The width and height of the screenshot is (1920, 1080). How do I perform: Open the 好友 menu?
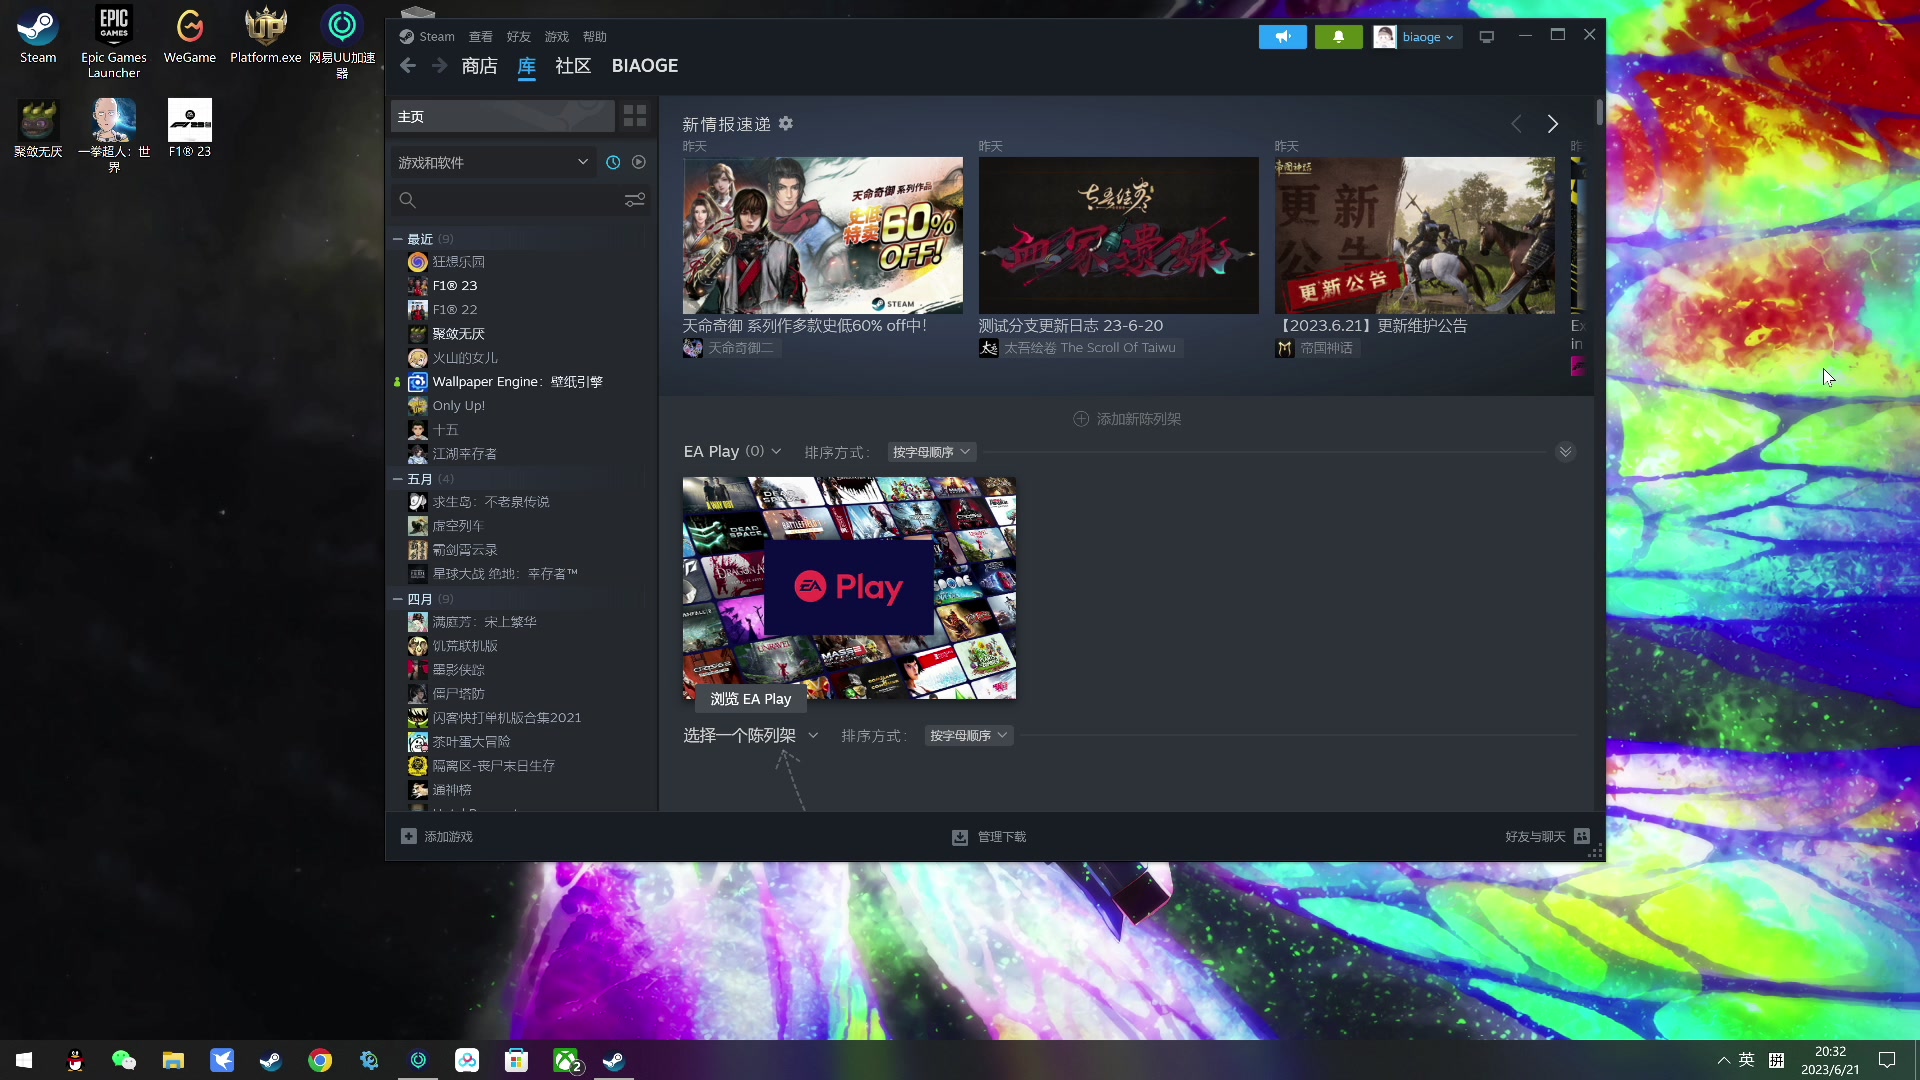tap(519, 37)
